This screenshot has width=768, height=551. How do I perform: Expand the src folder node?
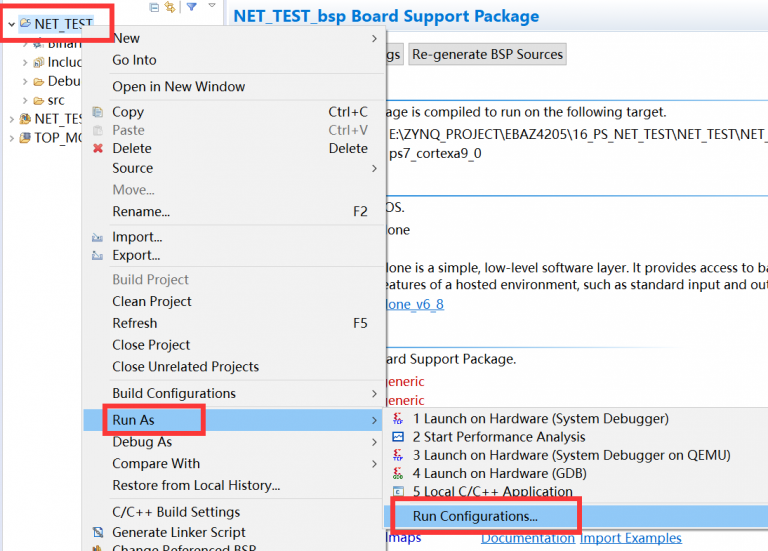[25, 100]
